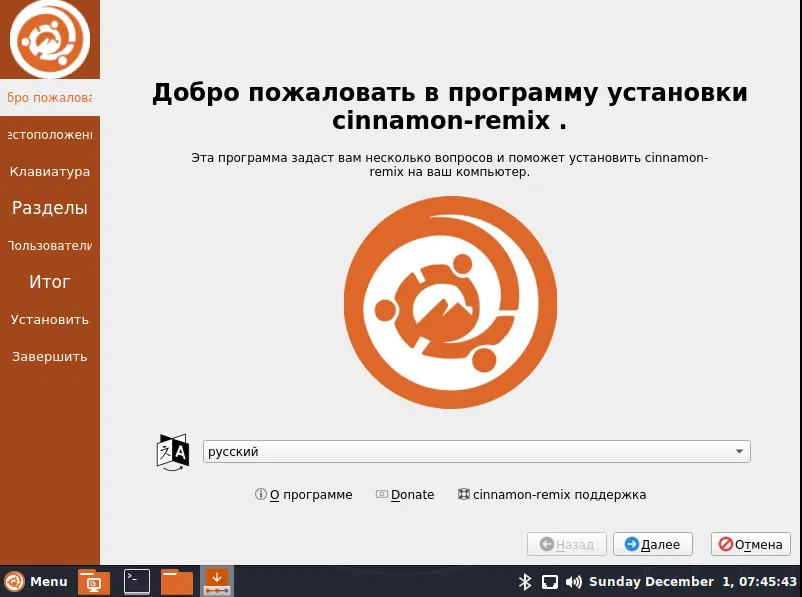Screen dimensions: 802x597
Task: Click the installer description paragraph
Action: 450,165
